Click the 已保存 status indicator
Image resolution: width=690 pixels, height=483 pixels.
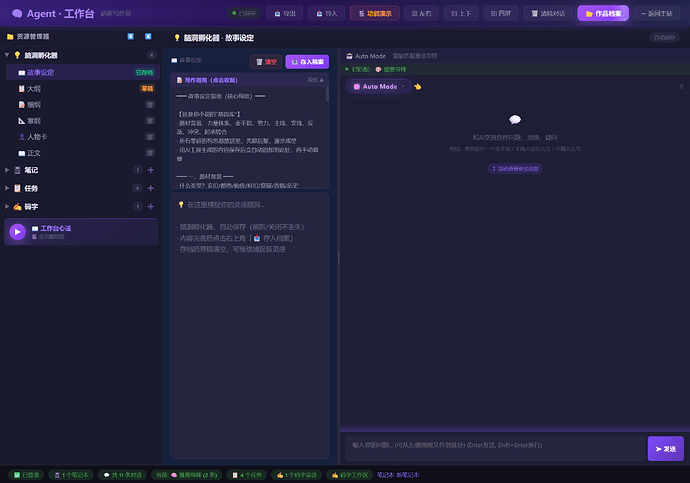[x=244, y=14]
